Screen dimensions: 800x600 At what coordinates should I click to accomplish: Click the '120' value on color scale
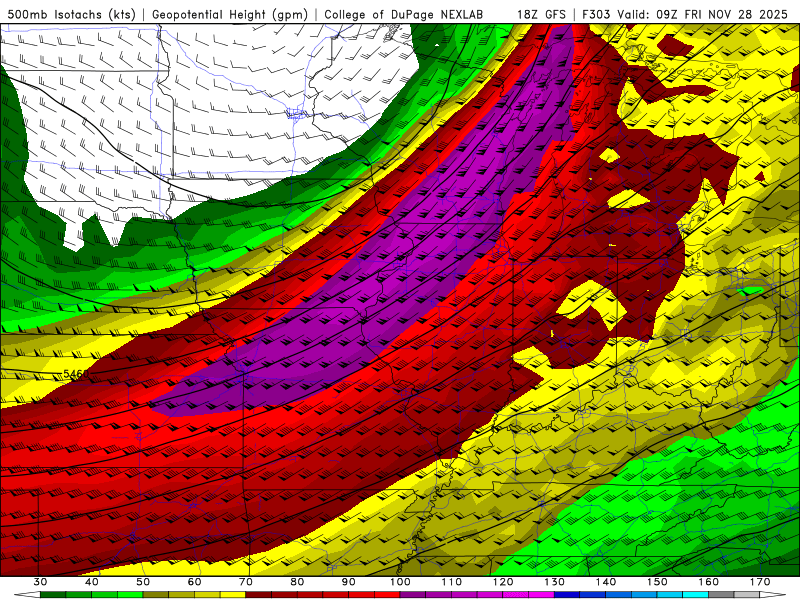coord(503,582)
